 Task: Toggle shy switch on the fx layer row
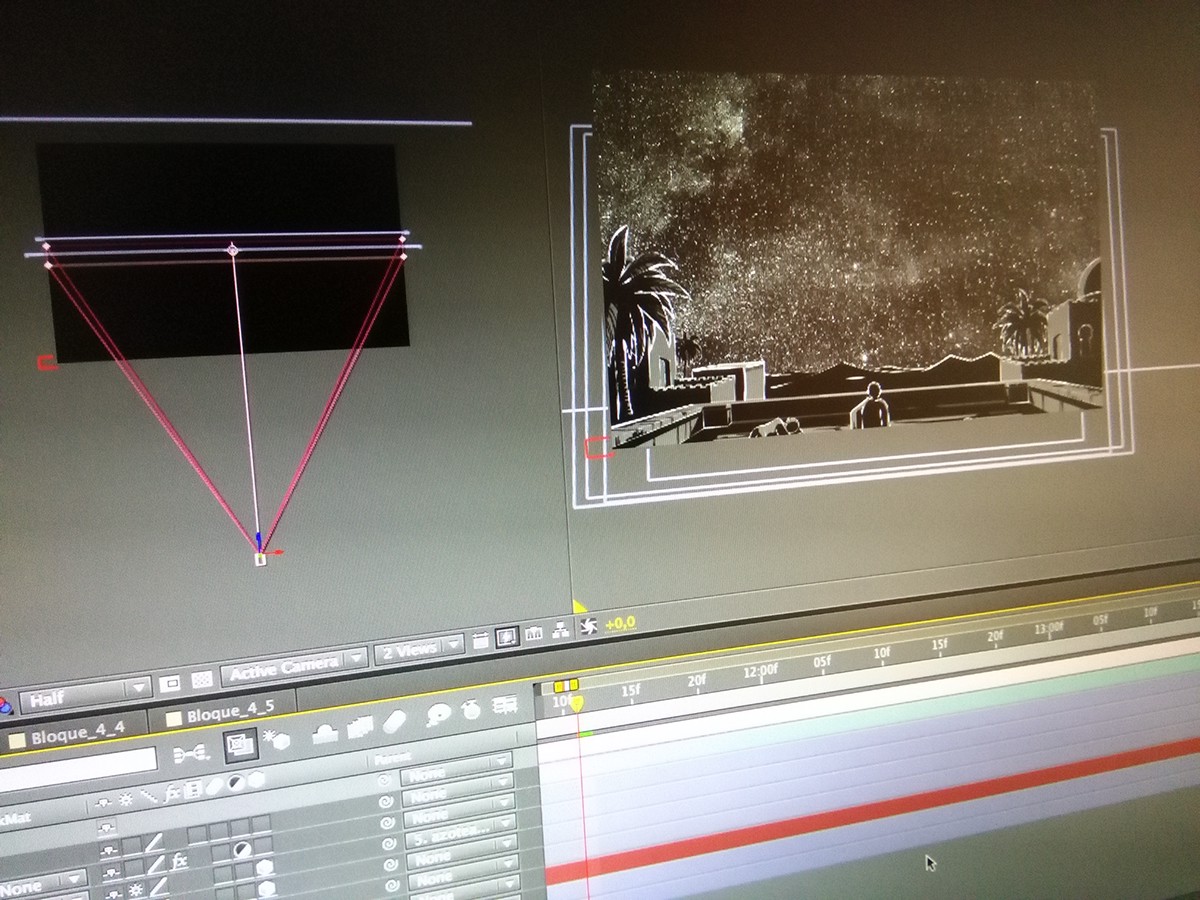tap(111, 872)
